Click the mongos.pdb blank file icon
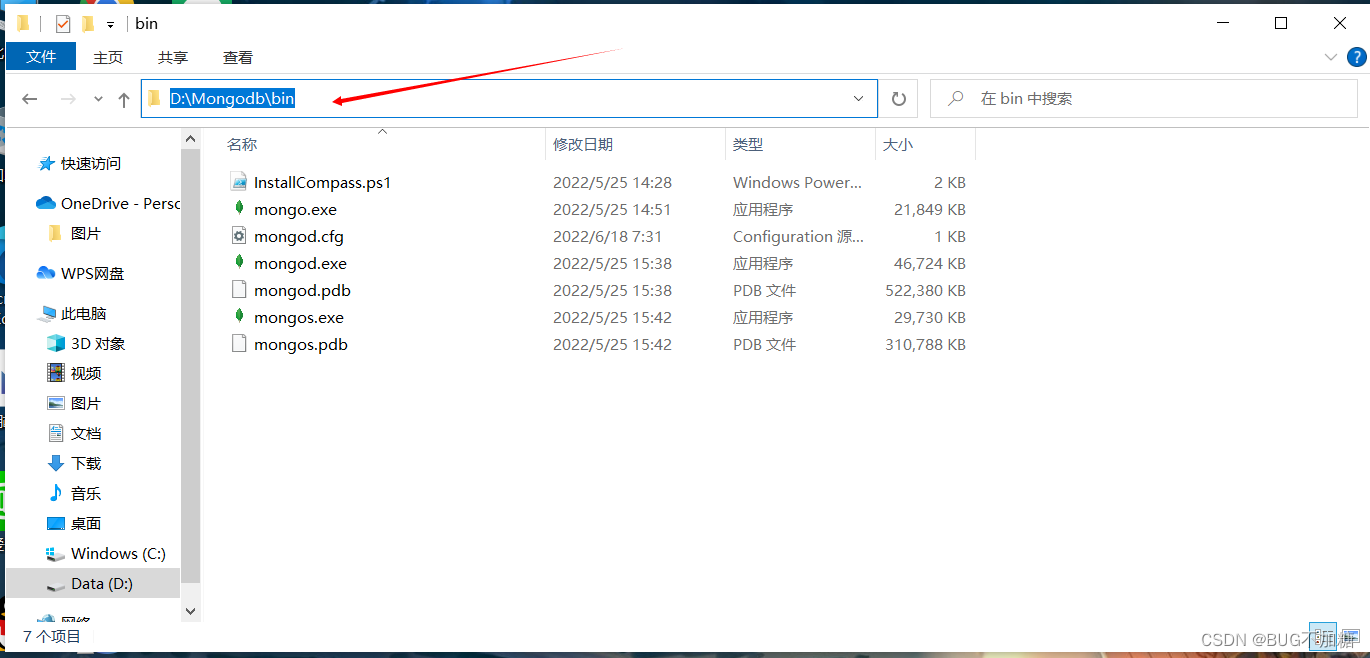The width and height of the screenshot is (1370, 658). coord(238,344)
